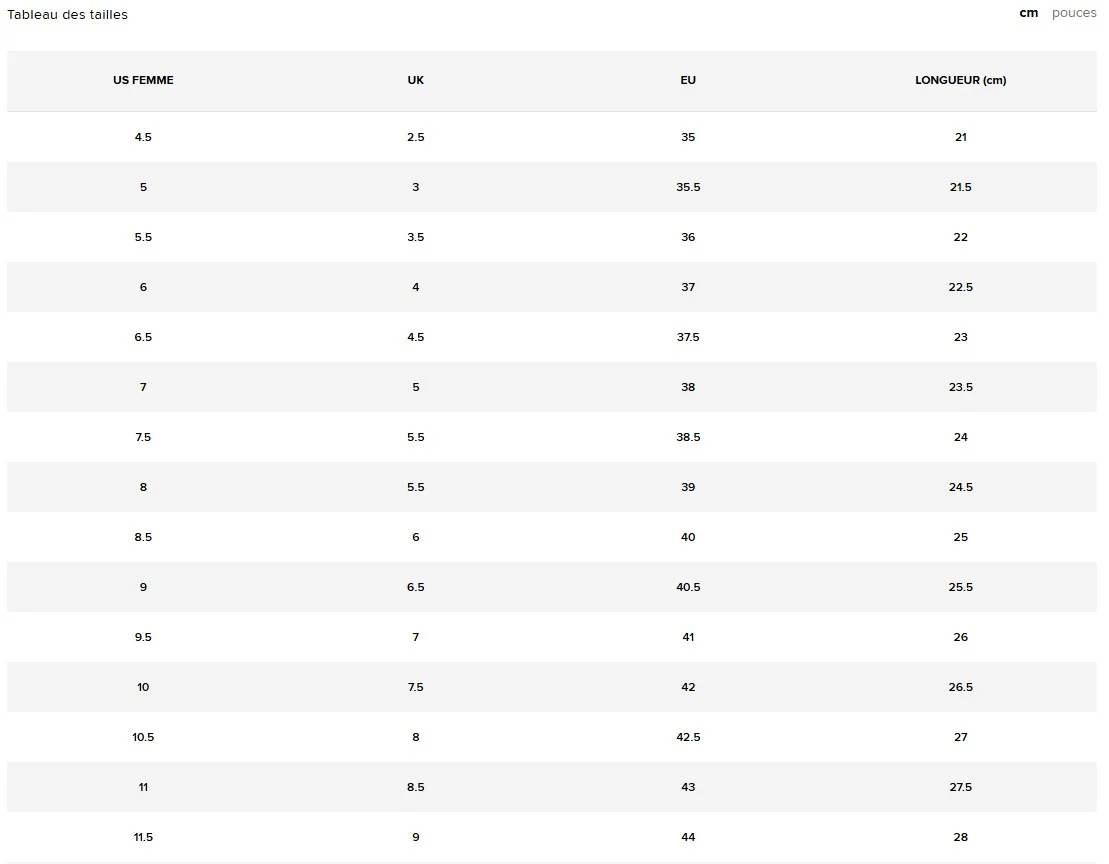1109x864 pixels.
Task: Select EU size 38 cell
Action: [x=688, y=387]
